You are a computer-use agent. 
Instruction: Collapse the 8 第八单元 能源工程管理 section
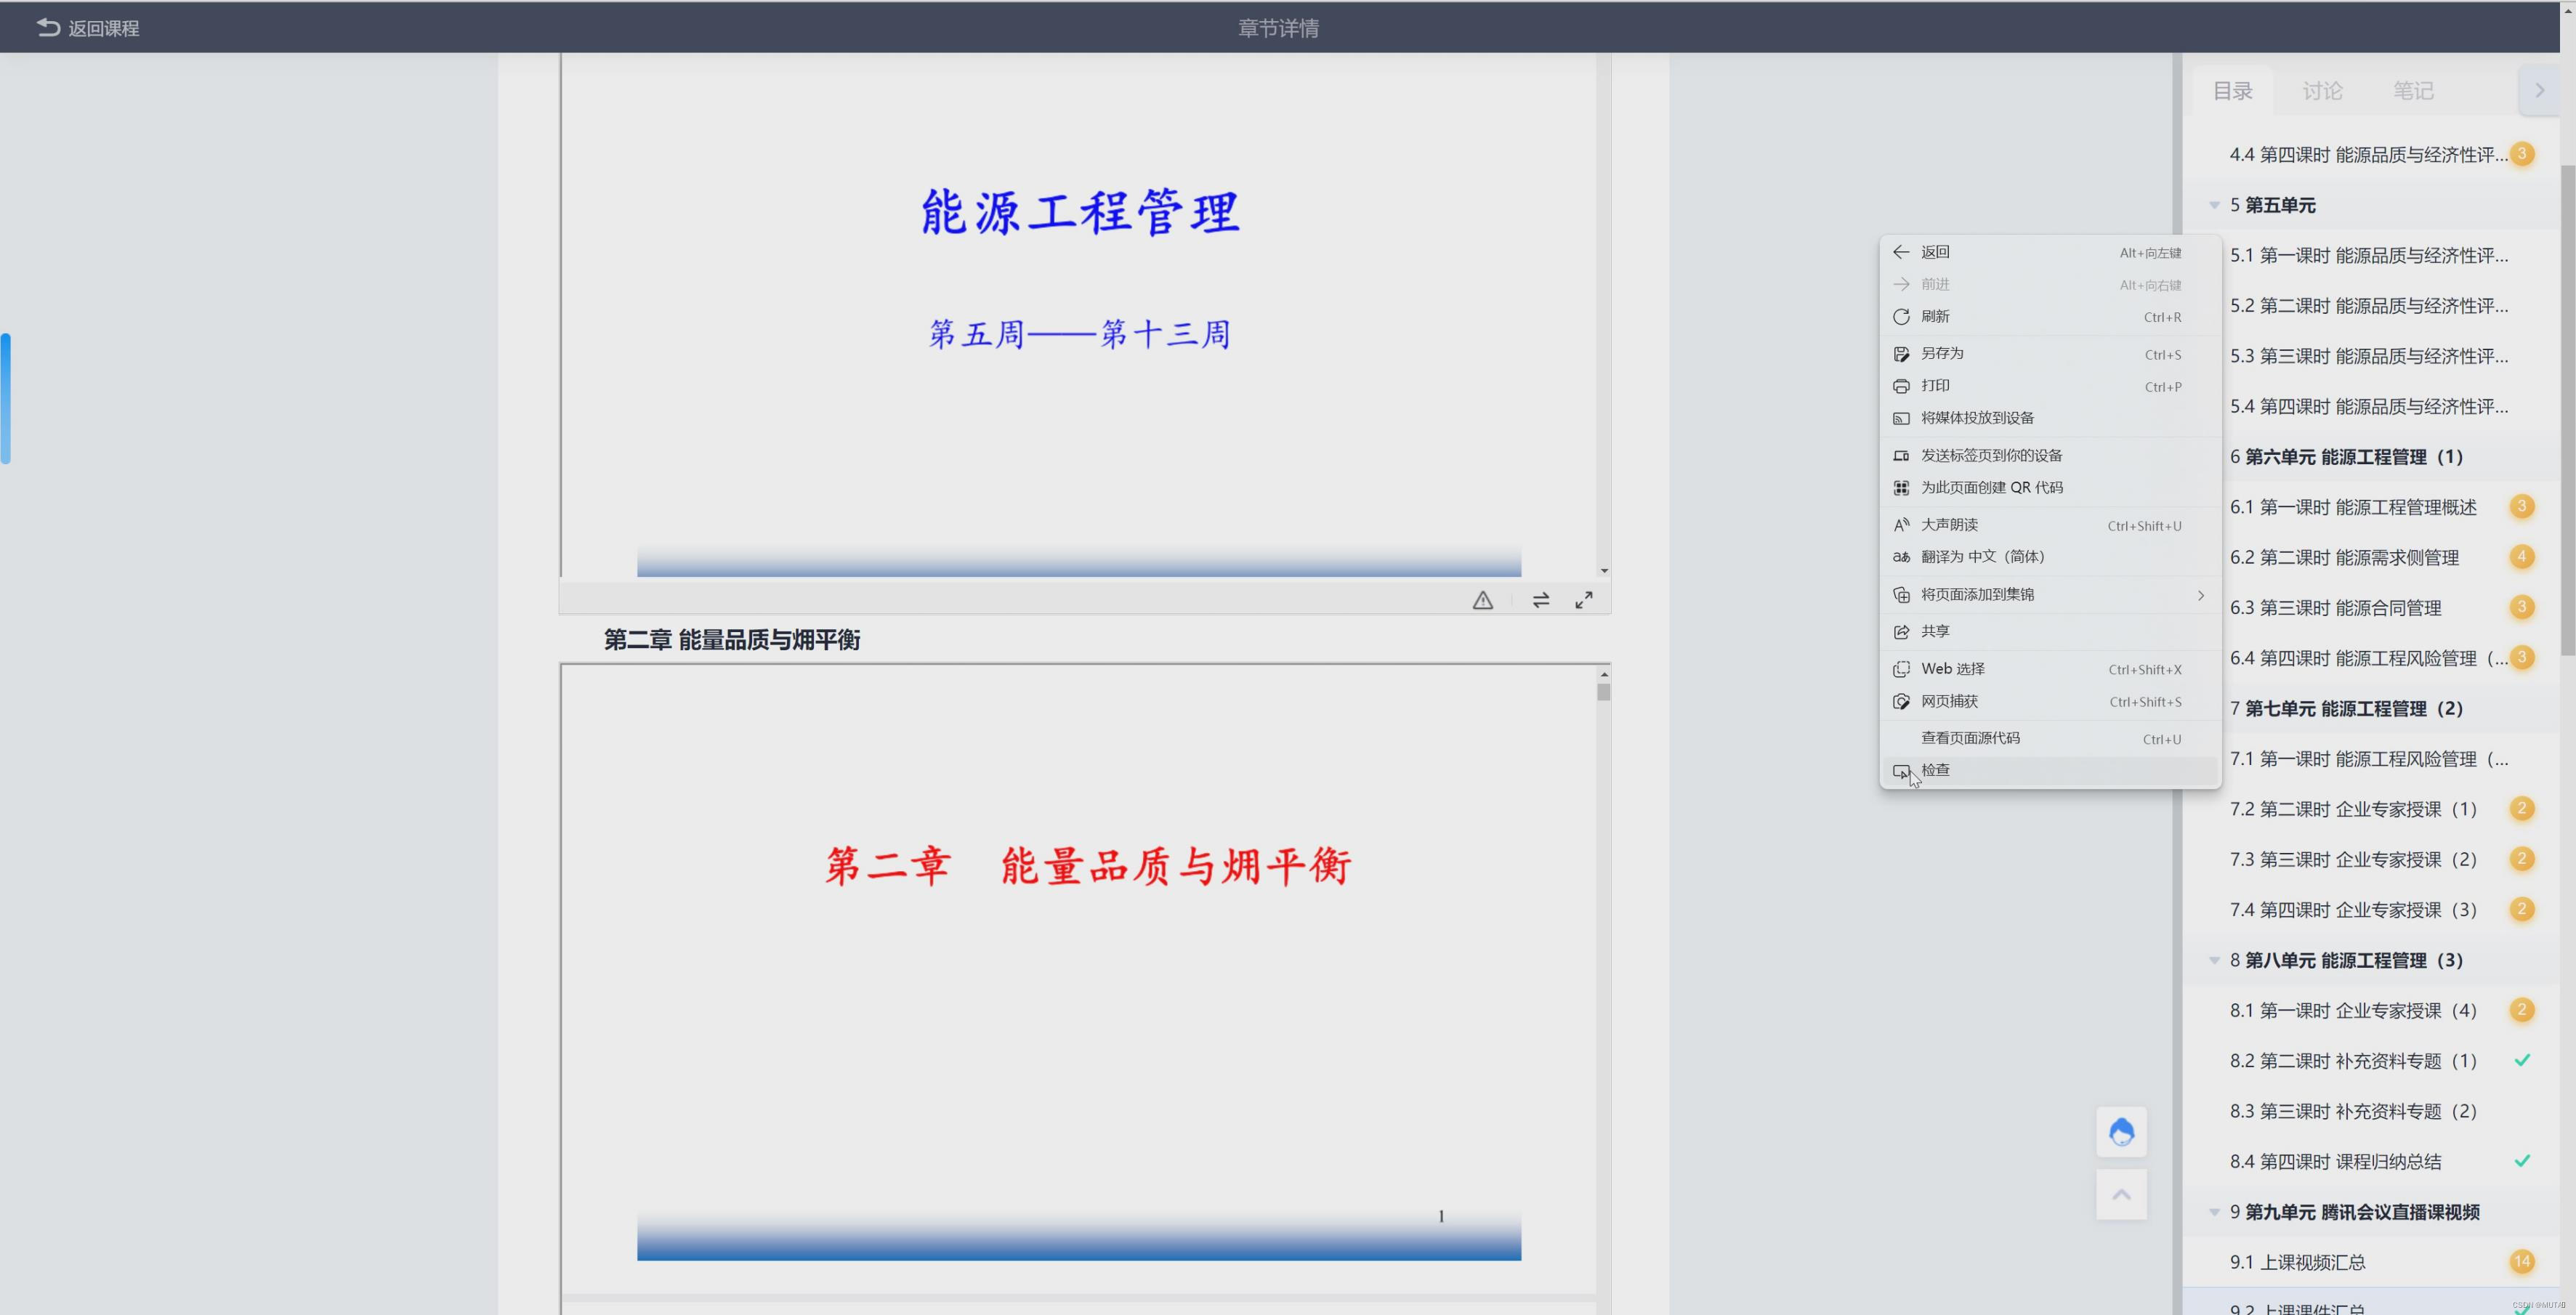click(x=2214, y=960)
